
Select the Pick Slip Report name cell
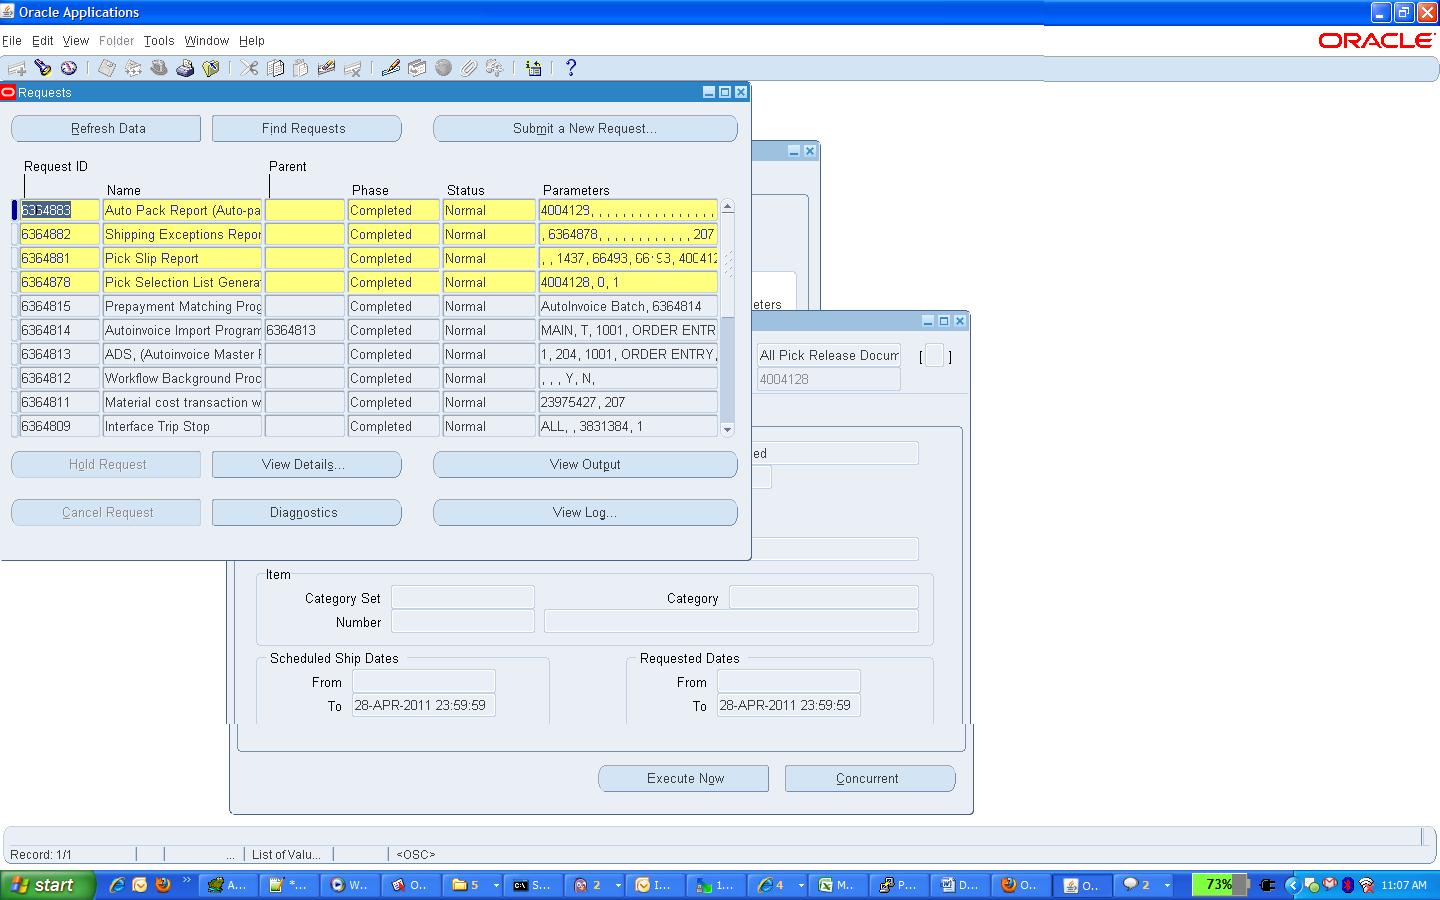[x=182, y=258]
